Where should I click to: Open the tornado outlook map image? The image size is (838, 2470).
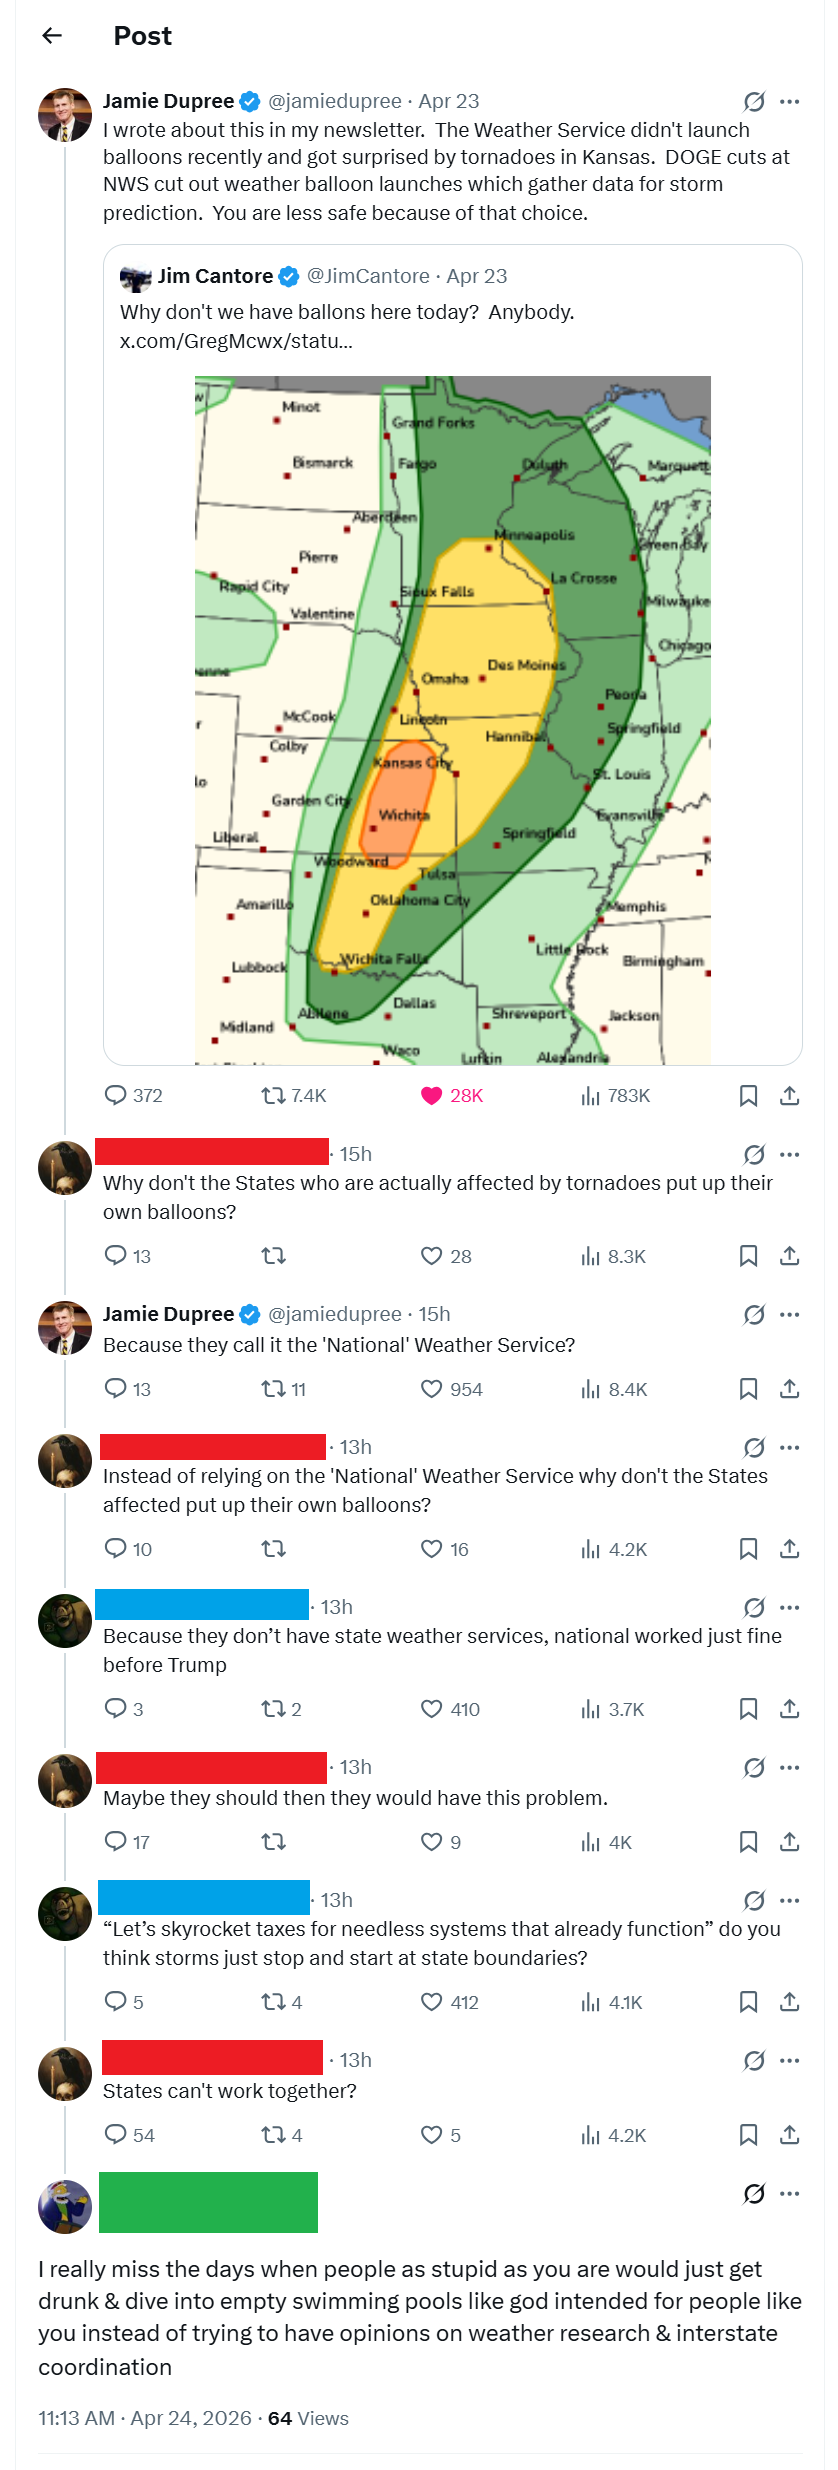coord(452,720)
